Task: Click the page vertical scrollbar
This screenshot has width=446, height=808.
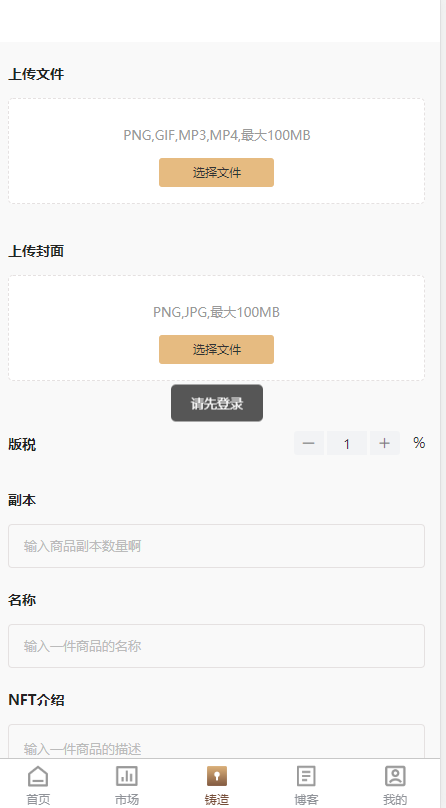Action: pyautogui.click(x=443, y=404)
